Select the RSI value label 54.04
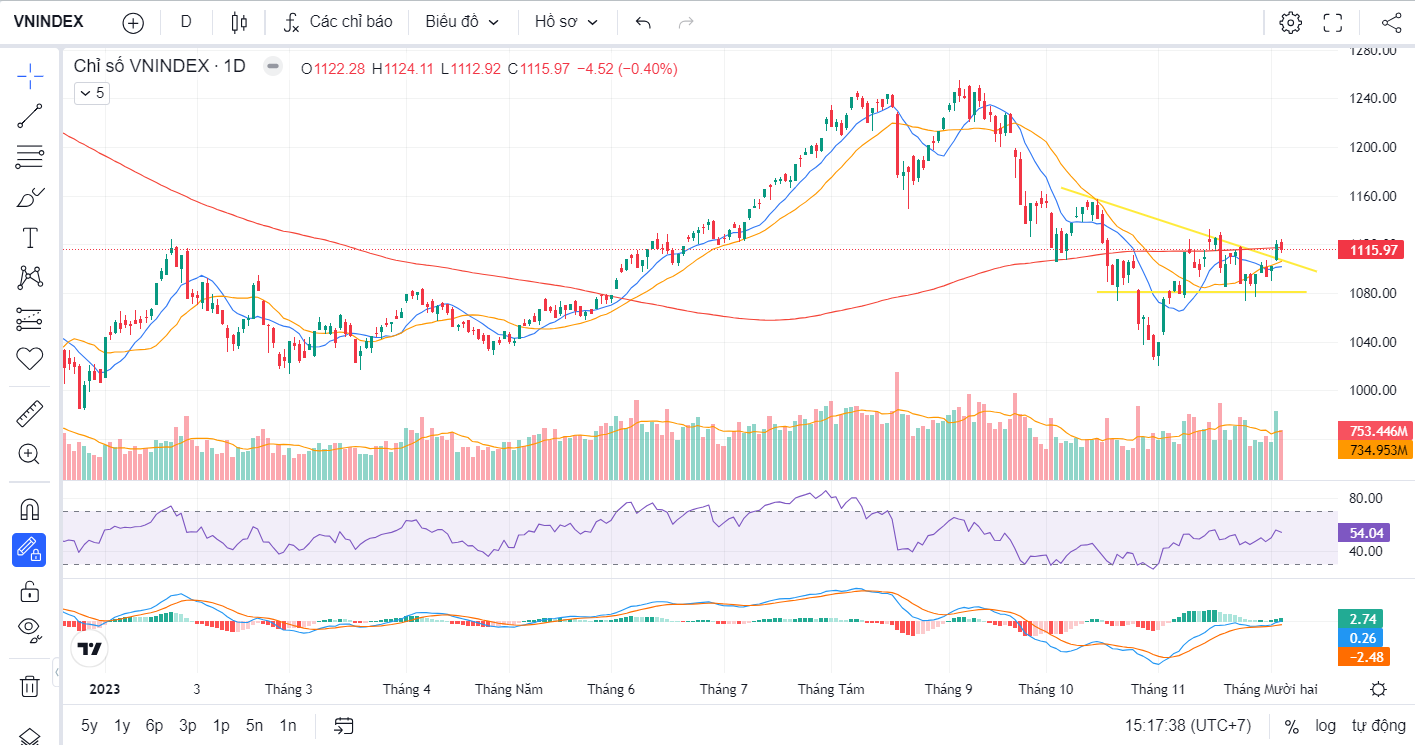This screenshot has height=745, width=1415. point(1364,533)
